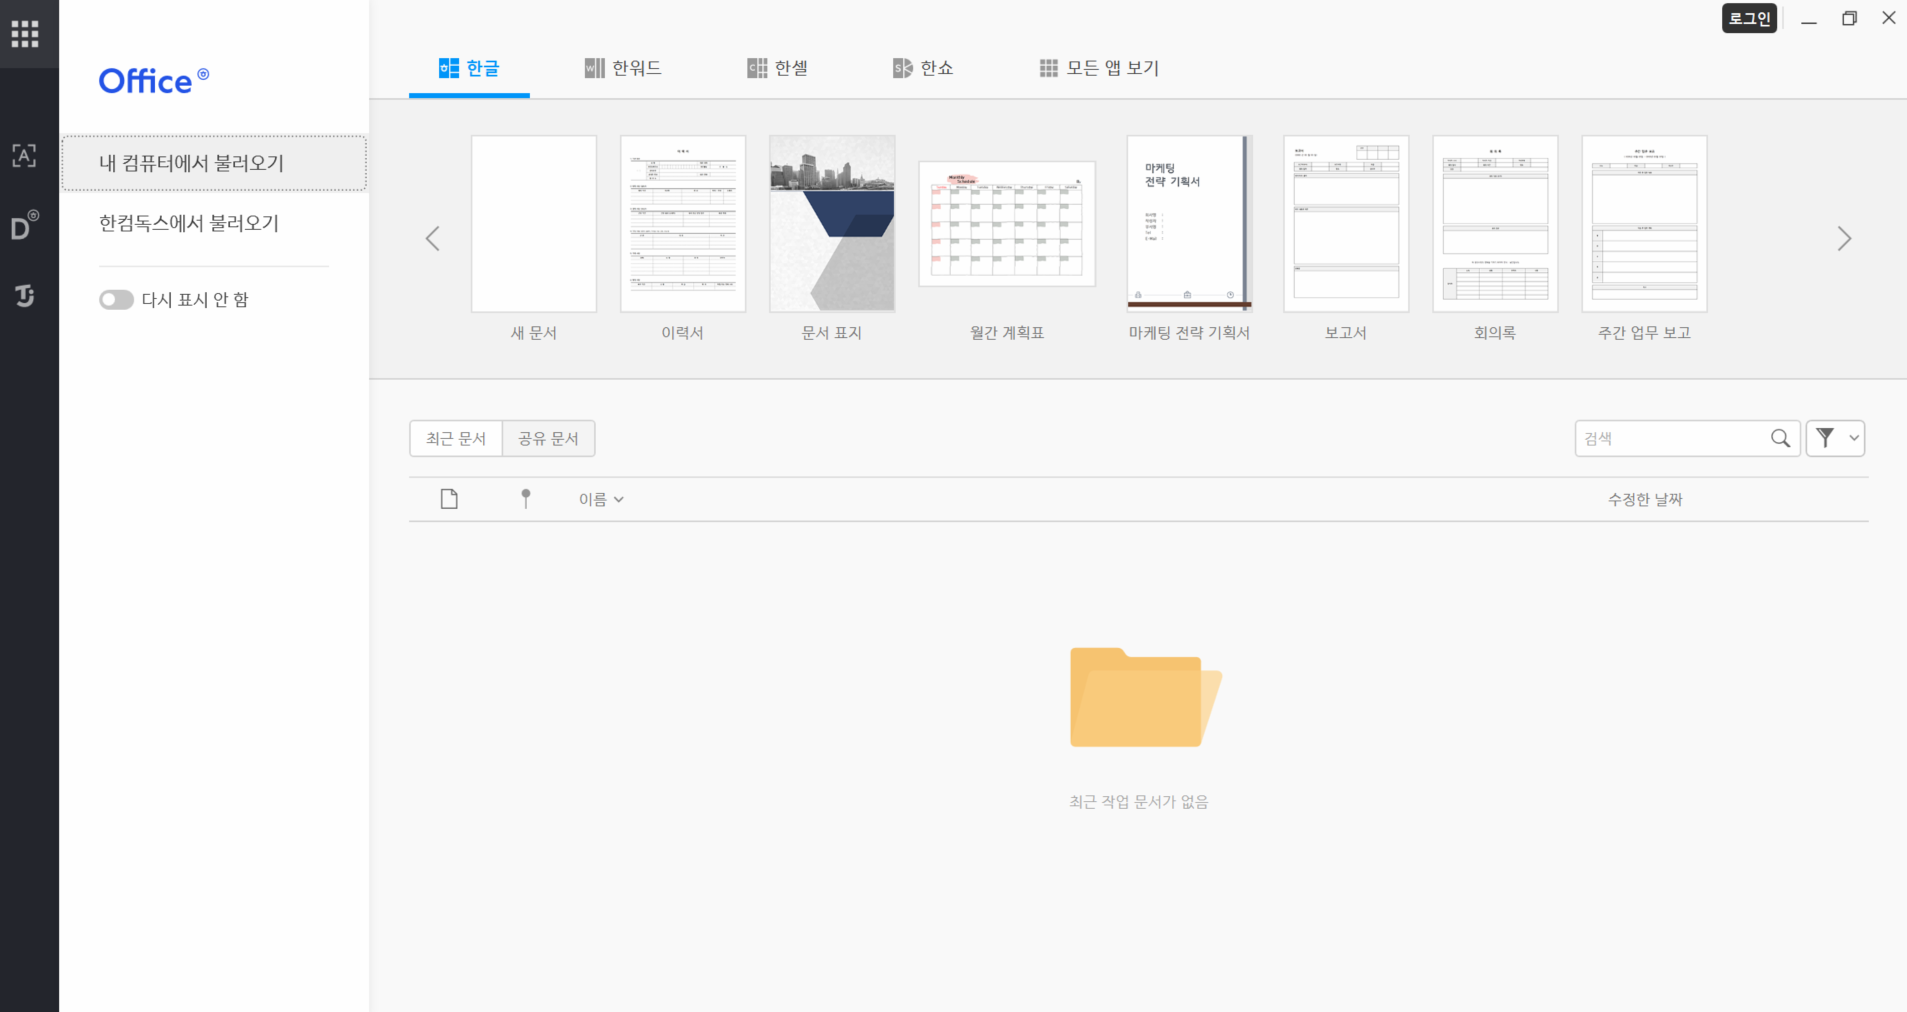Select the 공유 문서 tab

tap(548, 439)
